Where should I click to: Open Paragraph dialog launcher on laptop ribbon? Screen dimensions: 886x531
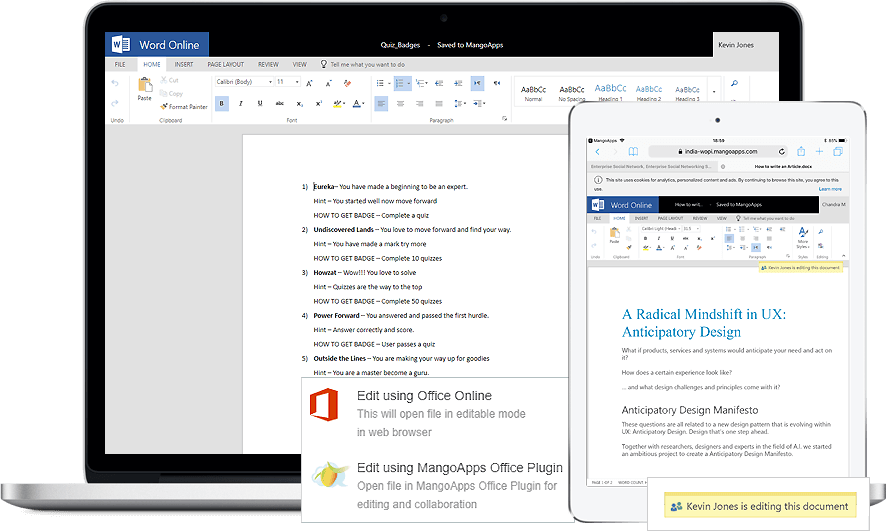tap(504, 118)
